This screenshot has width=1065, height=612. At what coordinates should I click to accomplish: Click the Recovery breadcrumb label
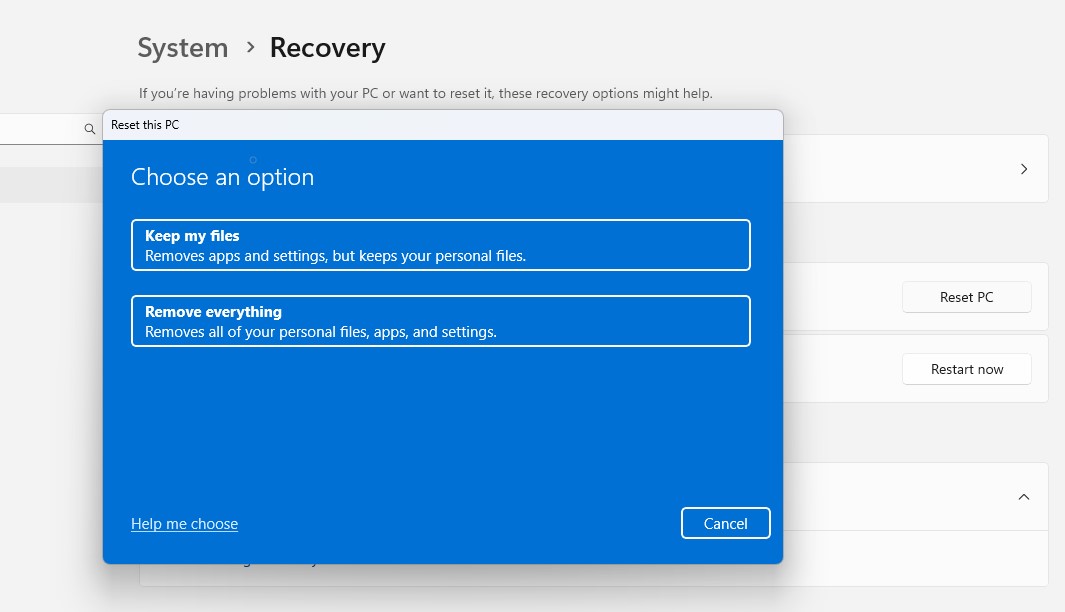tap(327, 47)
